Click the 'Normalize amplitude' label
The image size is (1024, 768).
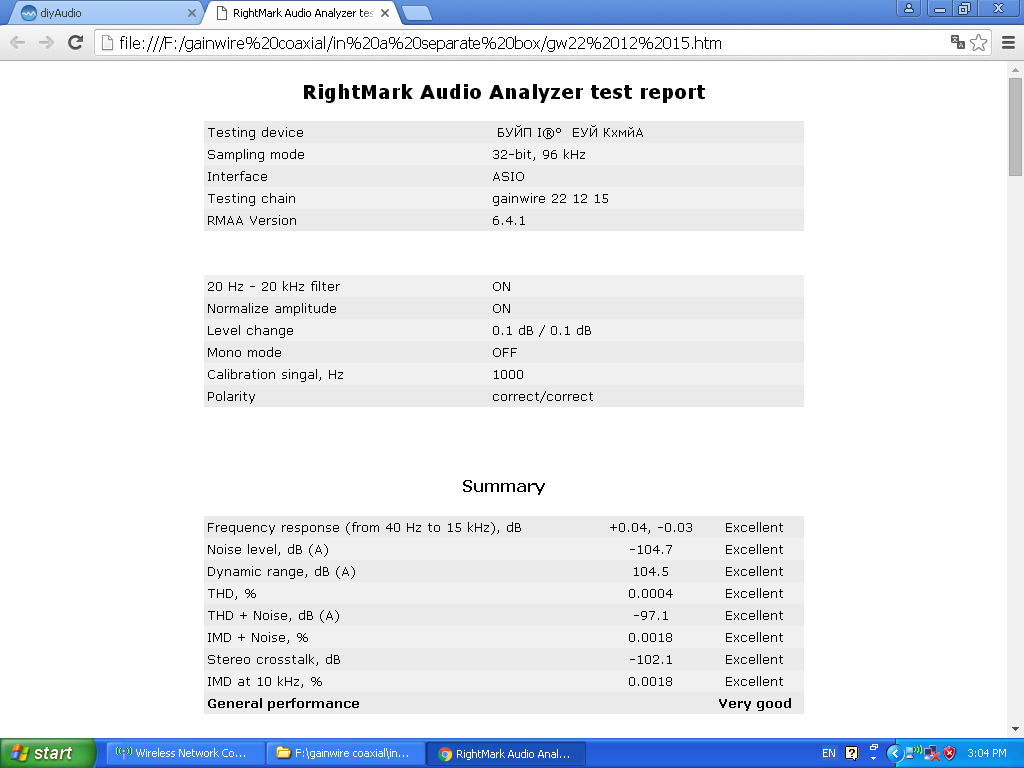[x=272, y=308]
